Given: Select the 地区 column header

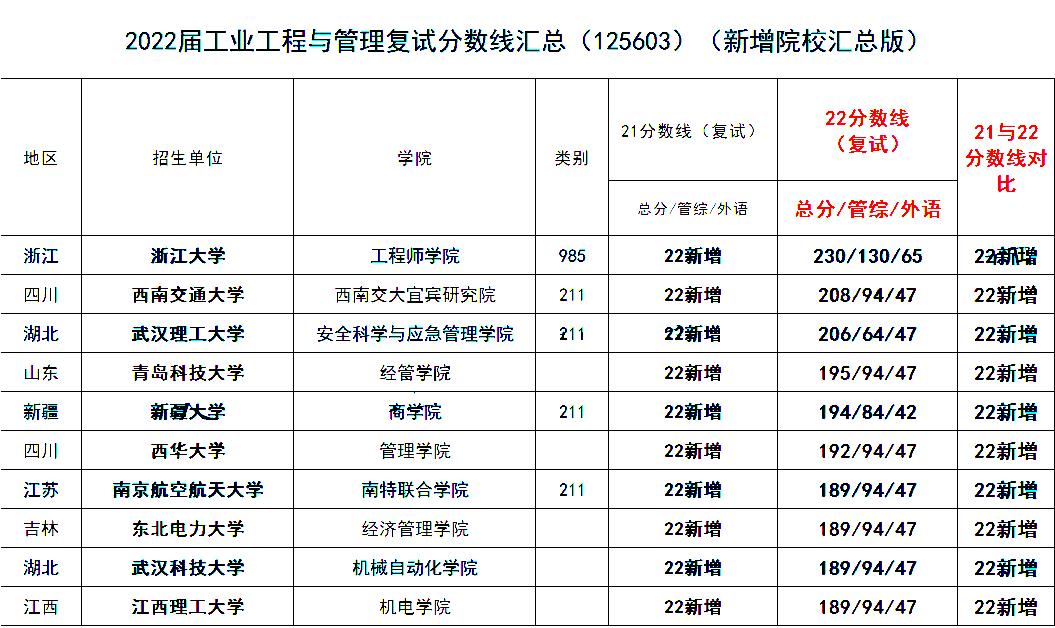Looking at the screenshot, I should click(x=41, y=158).
